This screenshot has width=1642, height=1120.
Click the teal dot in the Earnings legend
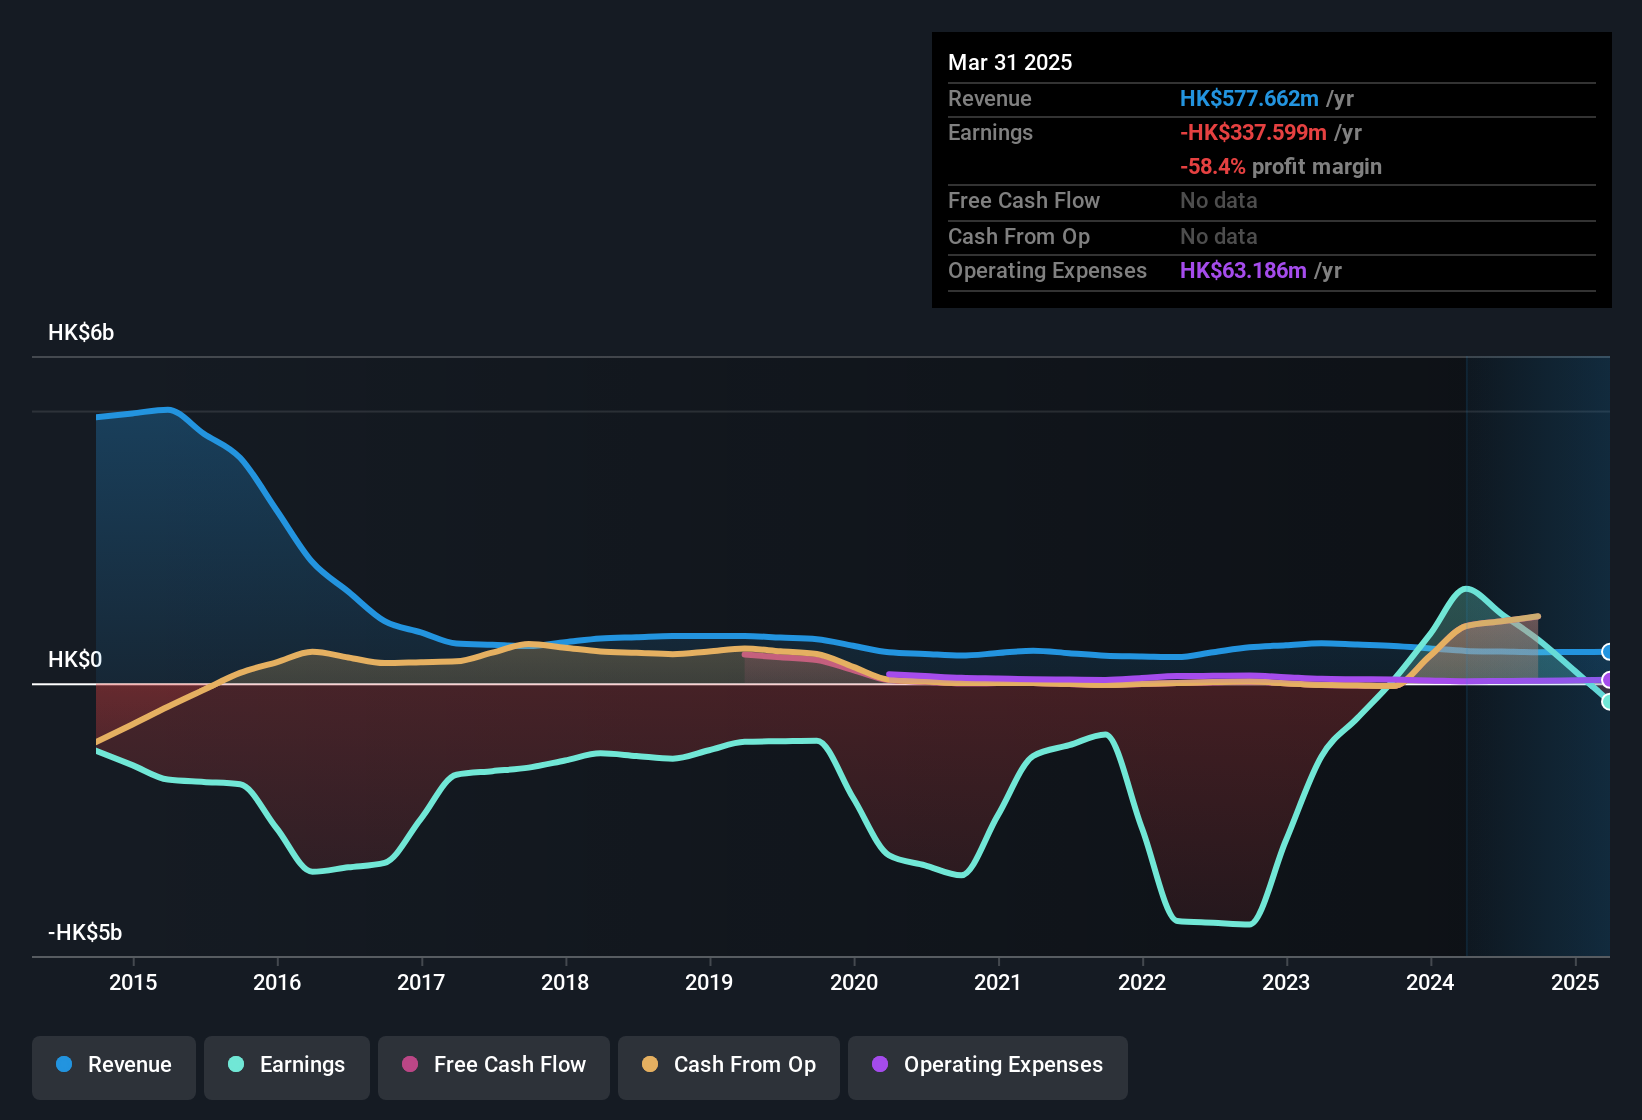(x=236, y=1064)
